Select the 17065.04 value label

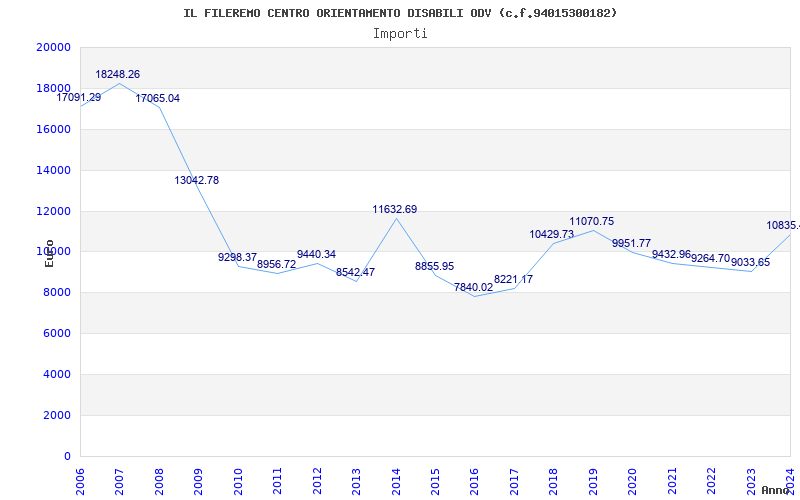click(x=157, y=98)
